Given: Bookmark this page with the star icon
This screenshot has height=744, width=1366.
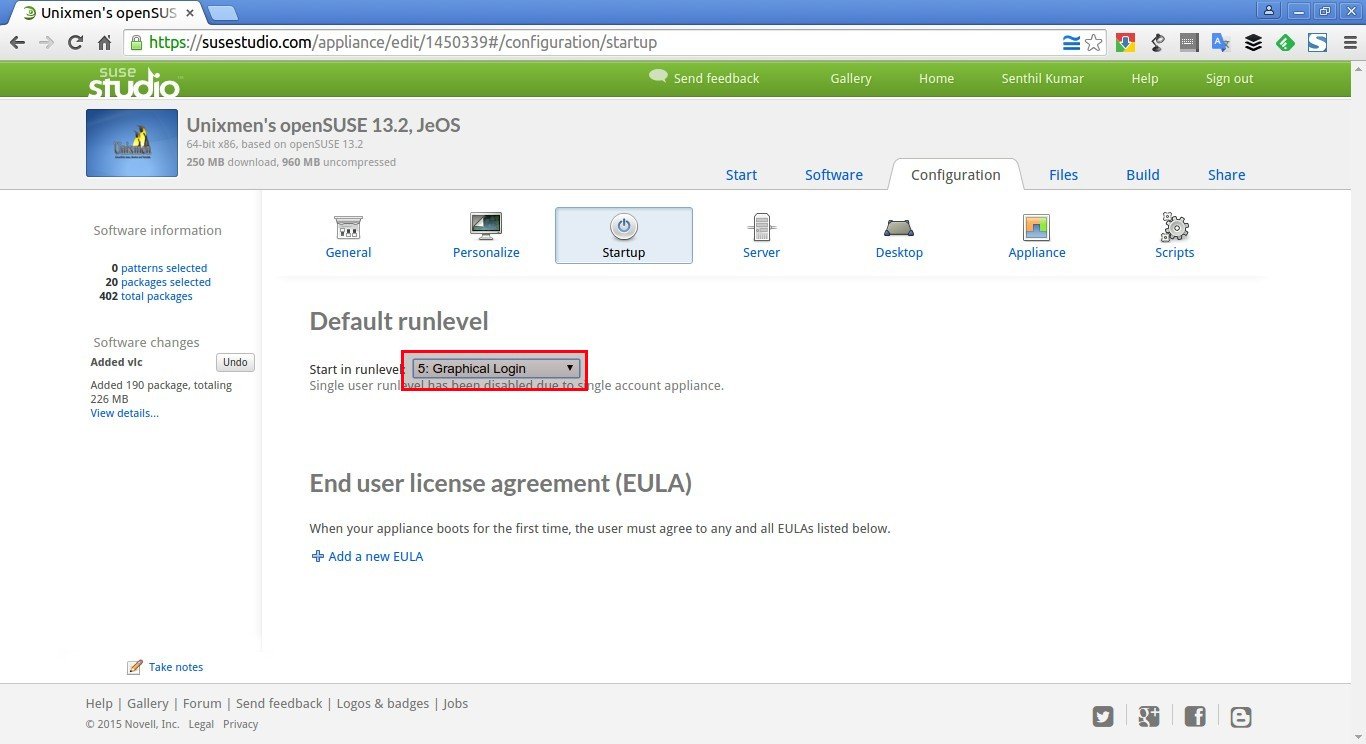Looking at the screenshot, I should point(1094,43).
